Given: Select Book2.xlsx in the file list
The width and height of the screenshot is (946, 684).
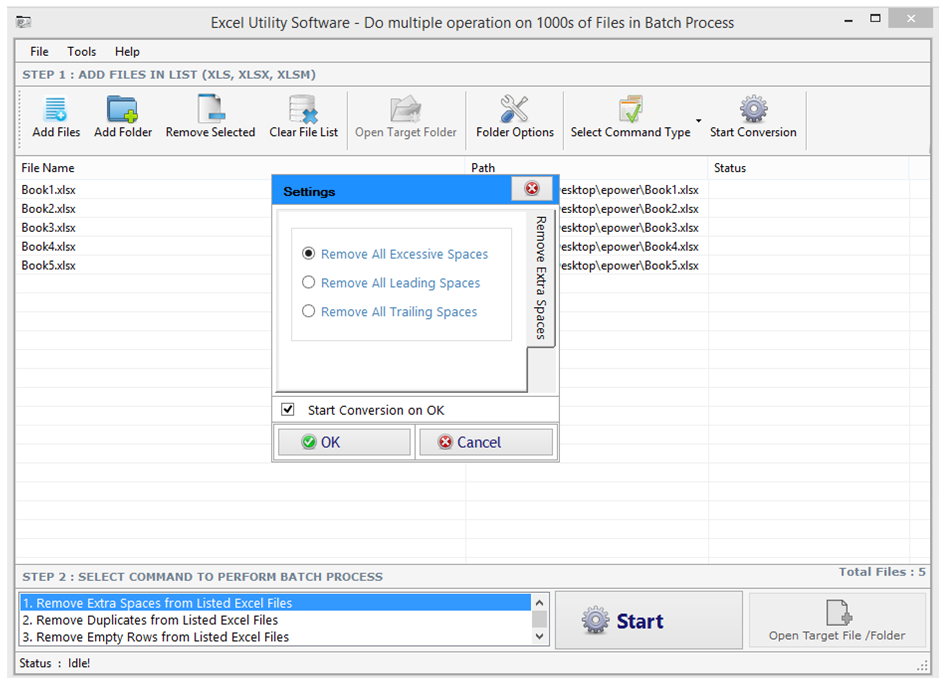Looking at the screenshot, I should pos(48,209).
